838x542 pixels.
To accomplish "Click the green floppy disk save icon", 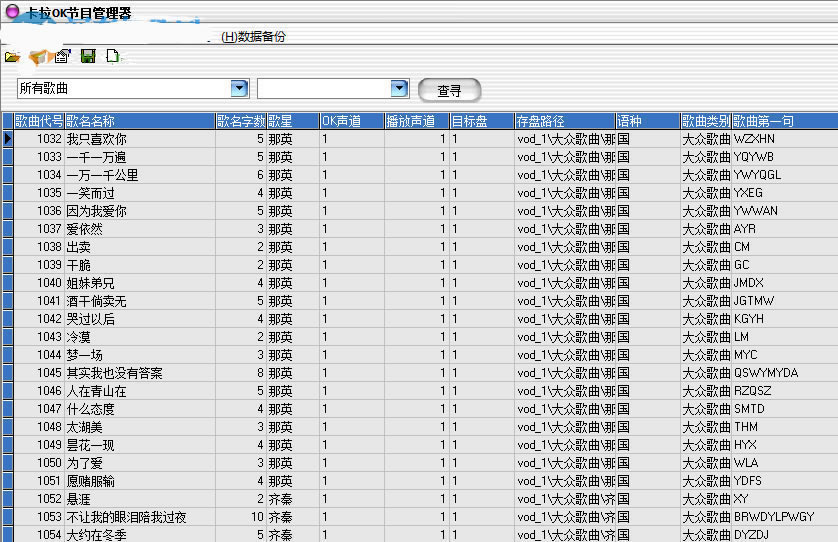I will (88, 57).
